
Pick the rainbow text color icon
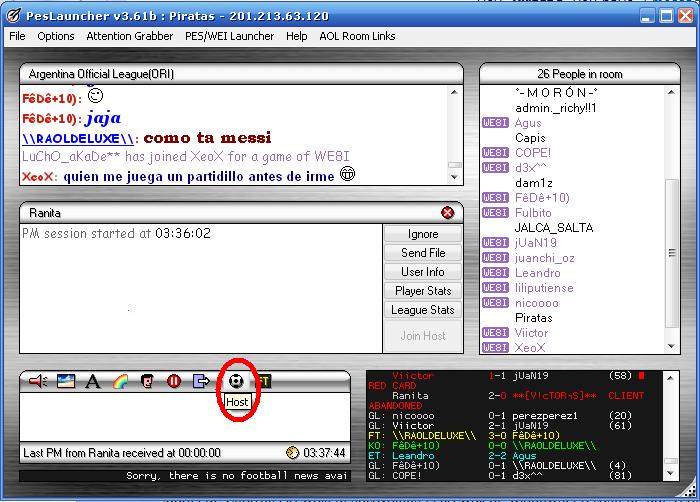coord(120,381)
